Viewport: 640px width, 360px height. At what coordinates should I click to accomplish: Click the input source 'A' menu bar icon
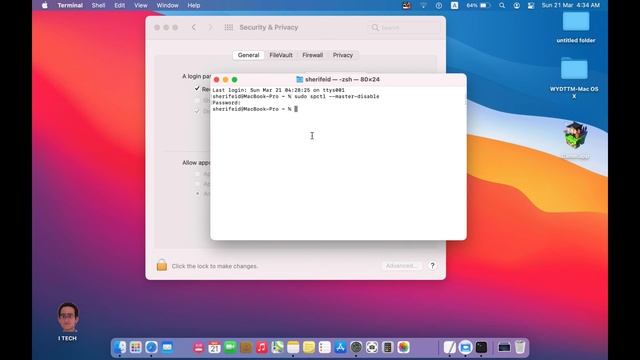454,5
